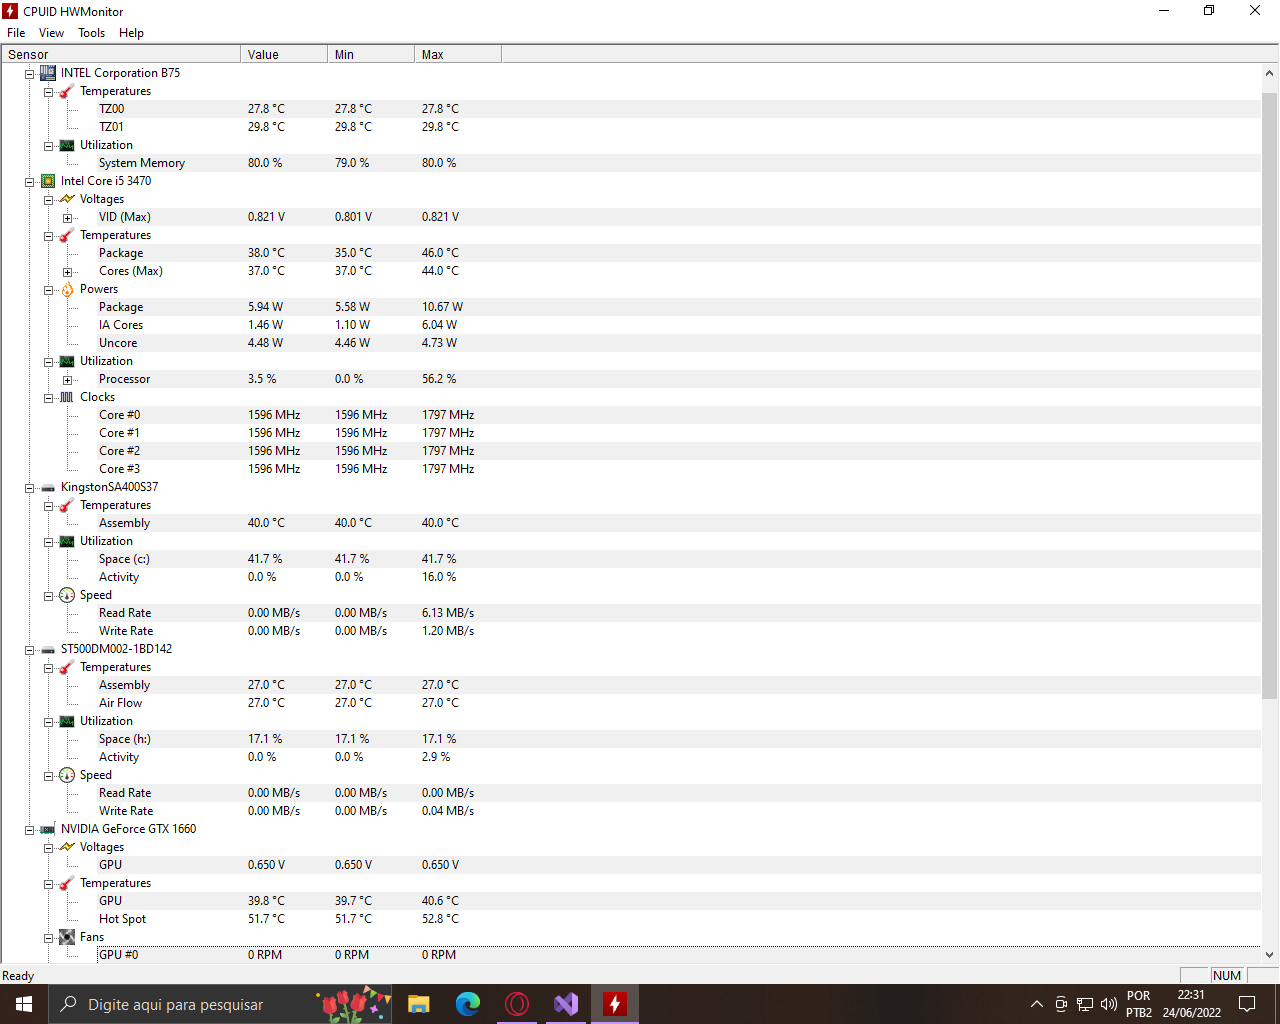The width and height of the screenshot is (1280, 1024).
Task: Show hidden system tray icons
Action: (1037, 1004)
